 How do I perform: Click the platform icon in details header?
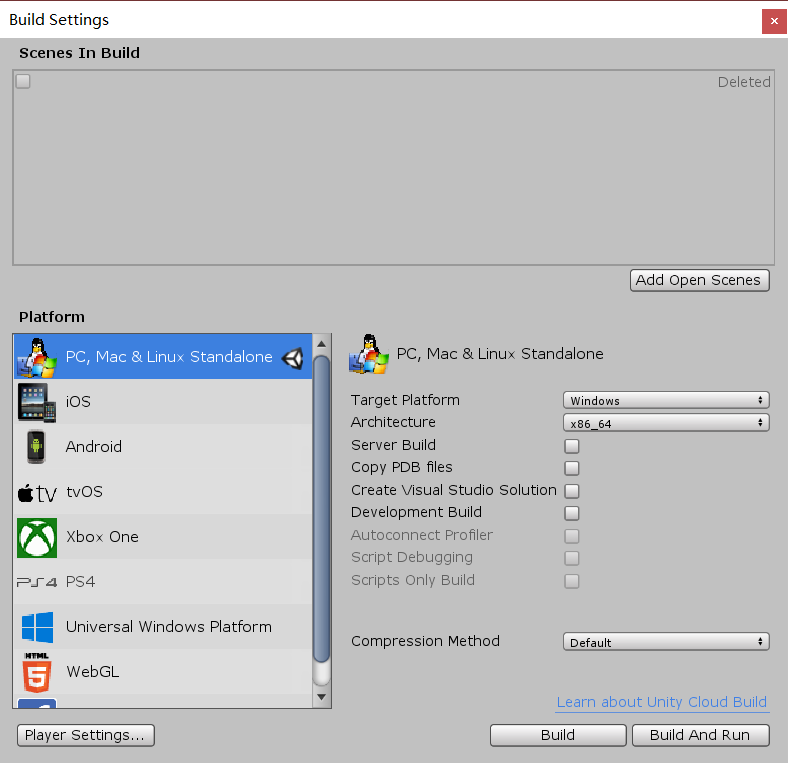[369, 354]
